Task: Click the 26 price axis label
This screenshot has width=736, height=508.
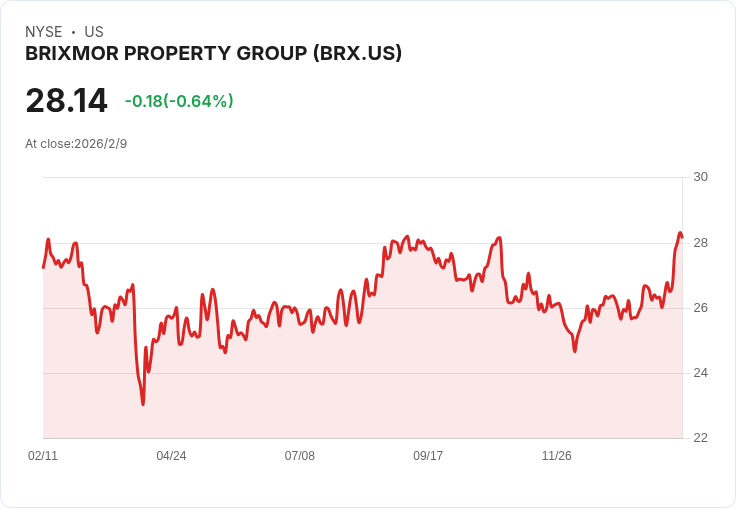Action: point(700,308)
